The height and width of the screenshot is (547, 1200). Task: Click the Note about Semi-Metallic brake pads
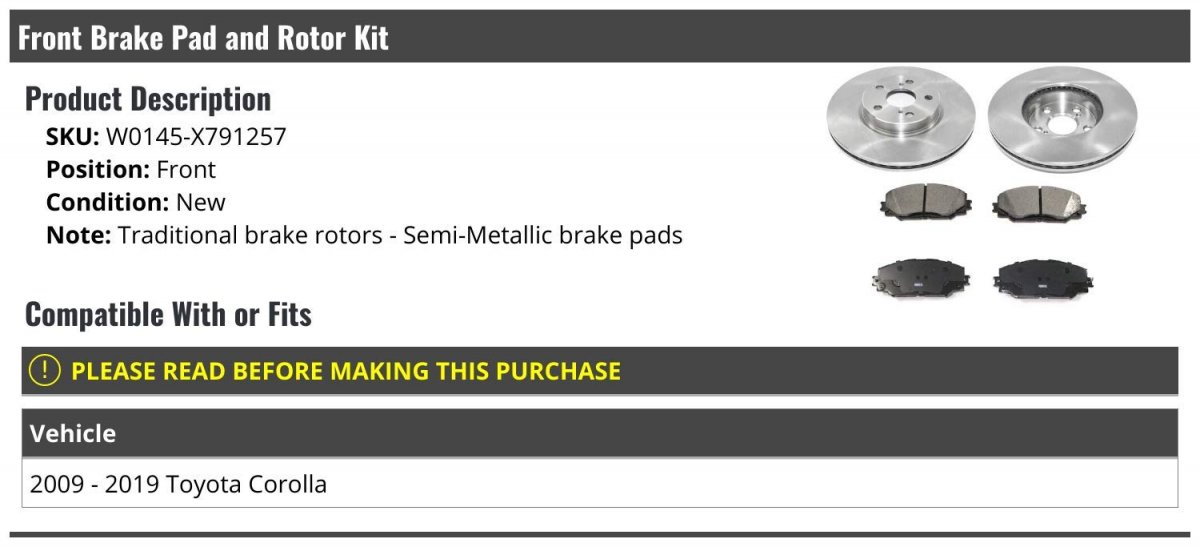click(364, 236)
